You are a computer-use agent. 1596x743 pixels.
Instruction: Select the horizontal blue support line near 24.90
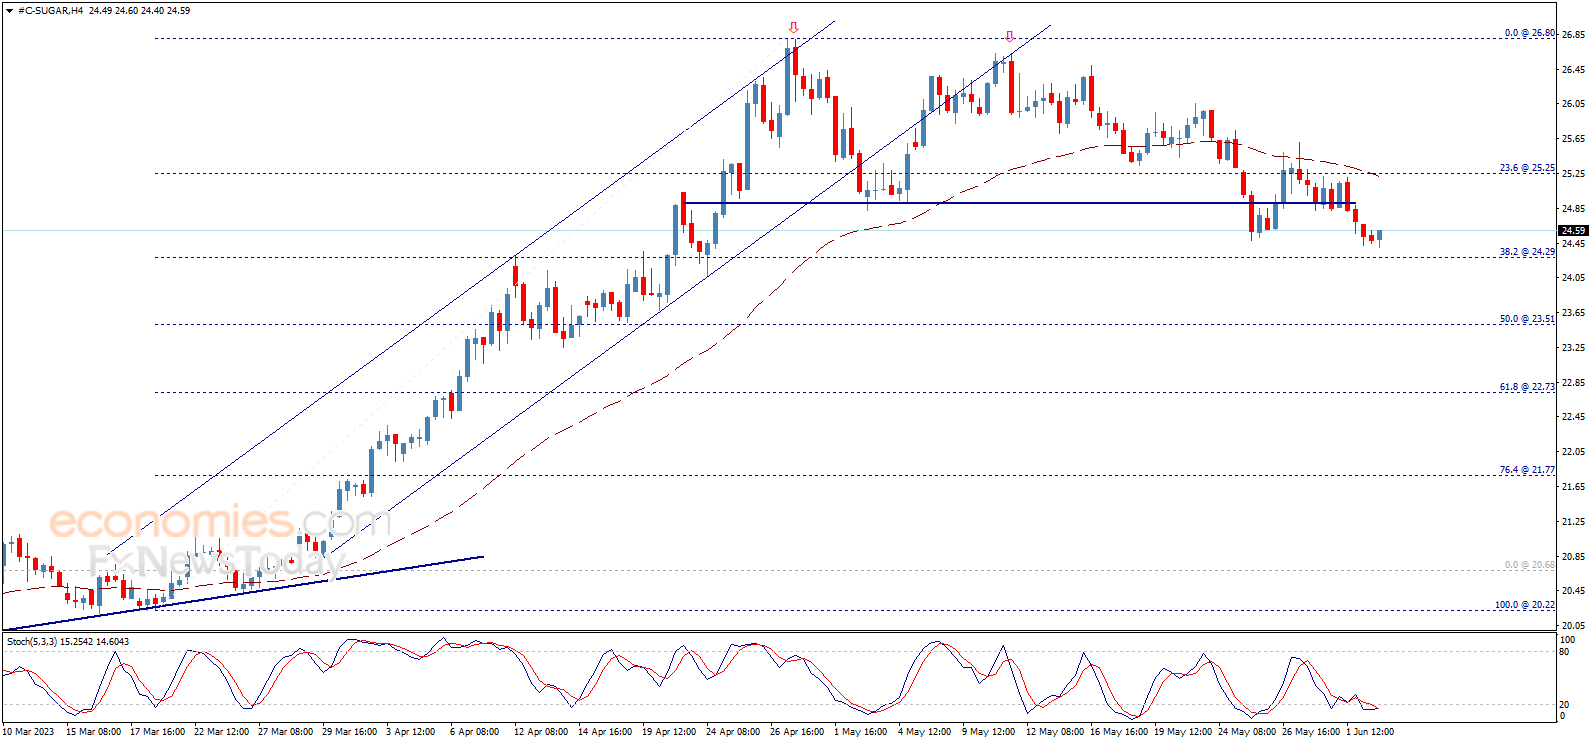click(x=1018, y=204)
